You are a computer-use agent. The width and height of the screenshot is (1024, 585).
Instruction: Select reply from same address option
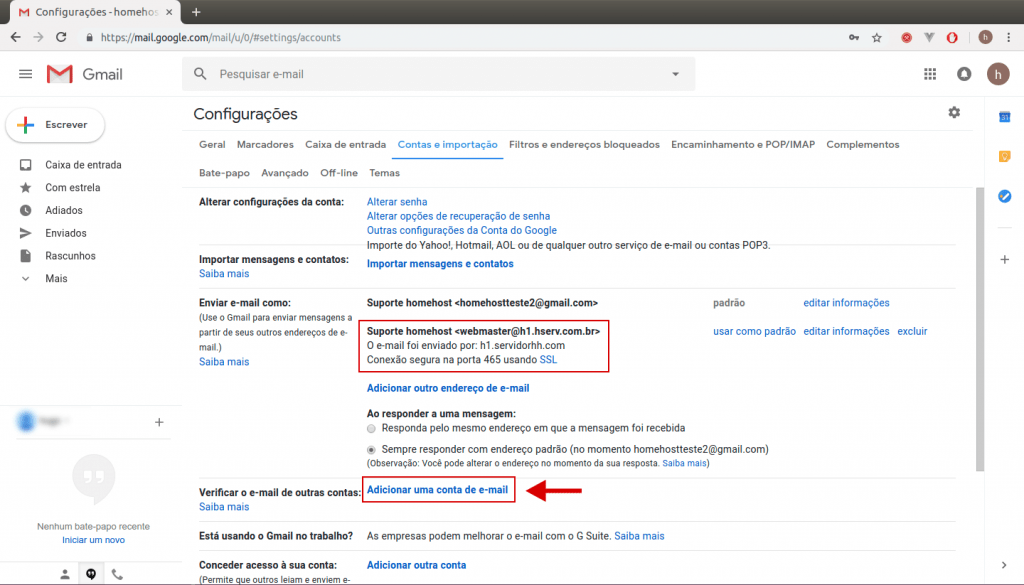371,428
